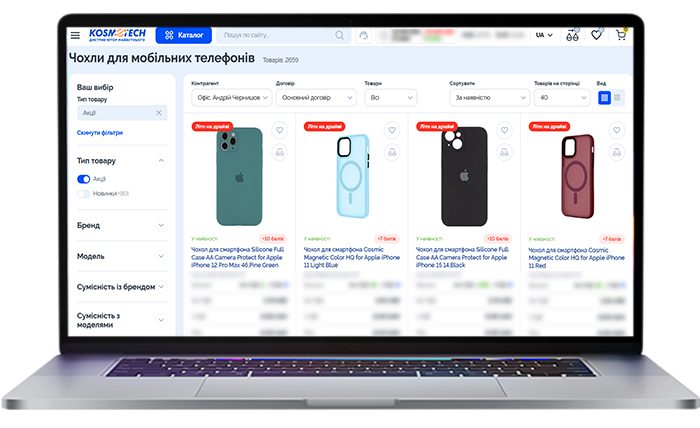Open the wishlist heart icon in header
Viewport: 700px width, 428px height.
coord(596,35)
